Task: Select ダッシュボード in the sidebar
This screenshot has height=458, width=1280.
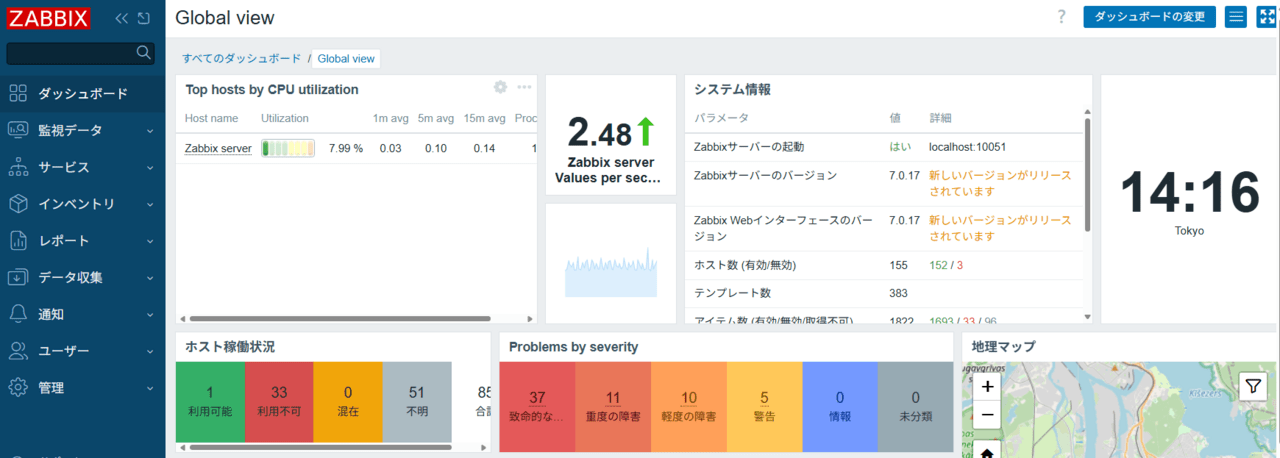Action: 82,94
